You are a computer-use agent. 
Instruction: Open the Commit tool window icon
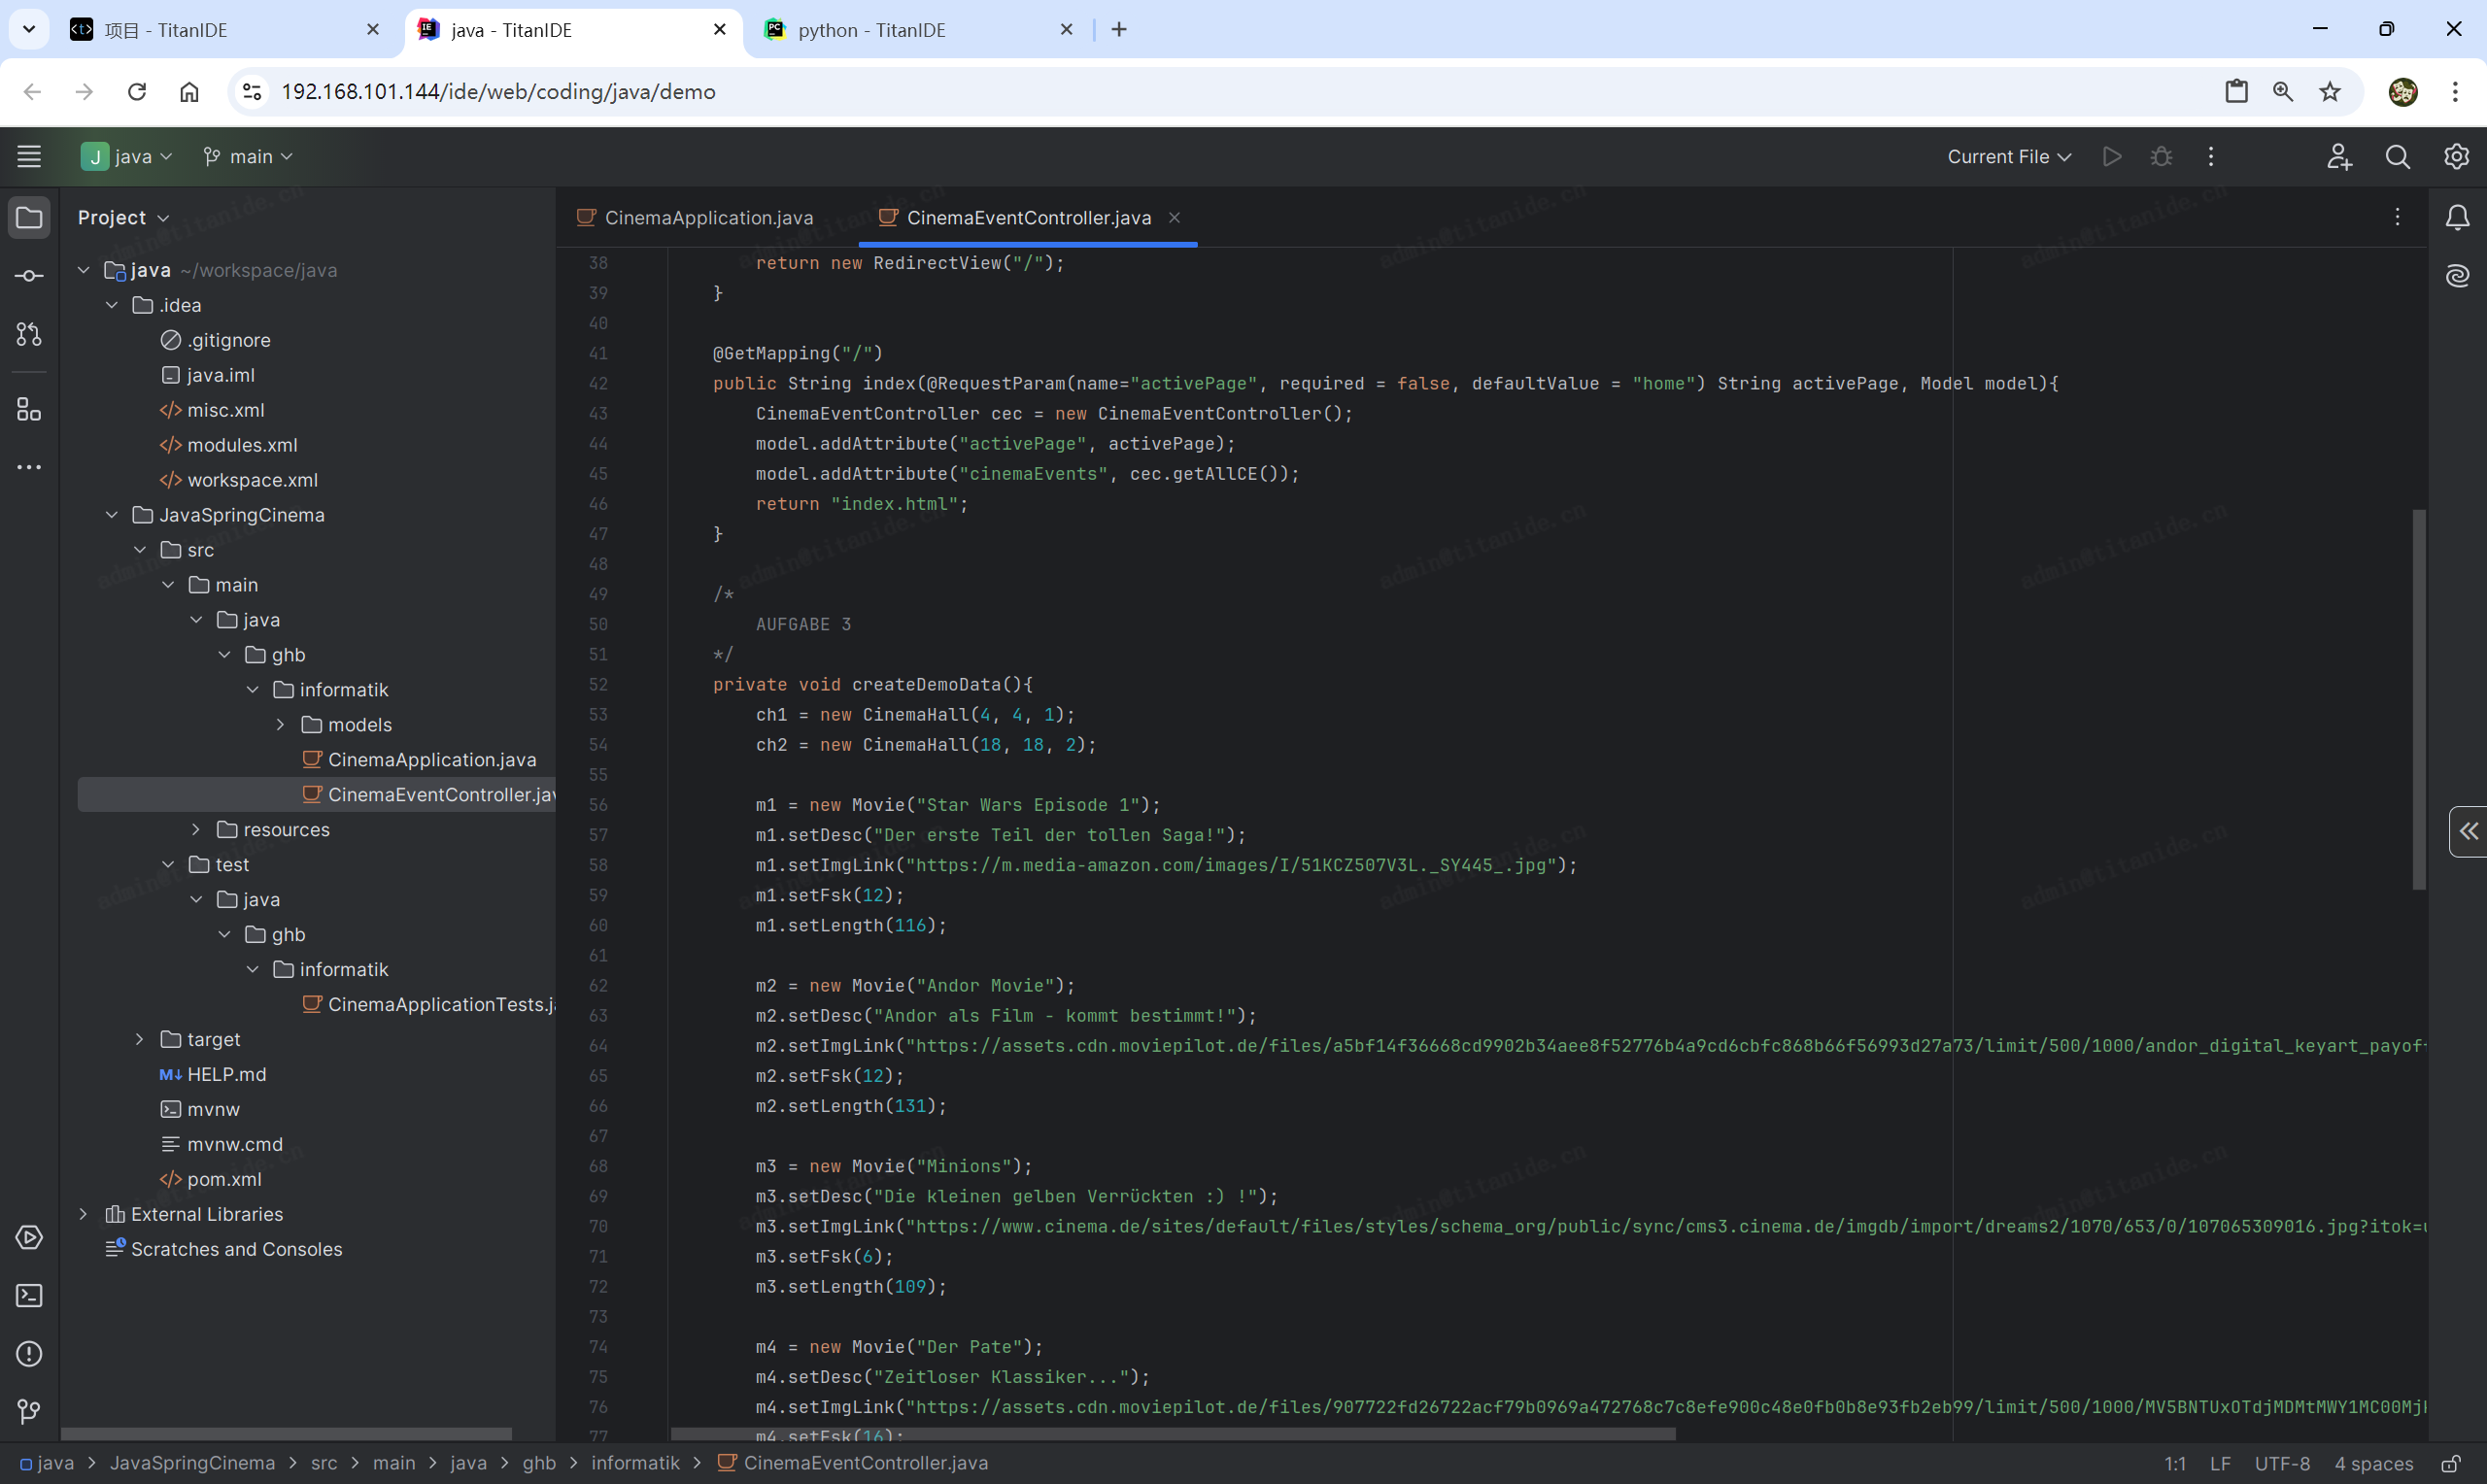(x=29, y=276)
